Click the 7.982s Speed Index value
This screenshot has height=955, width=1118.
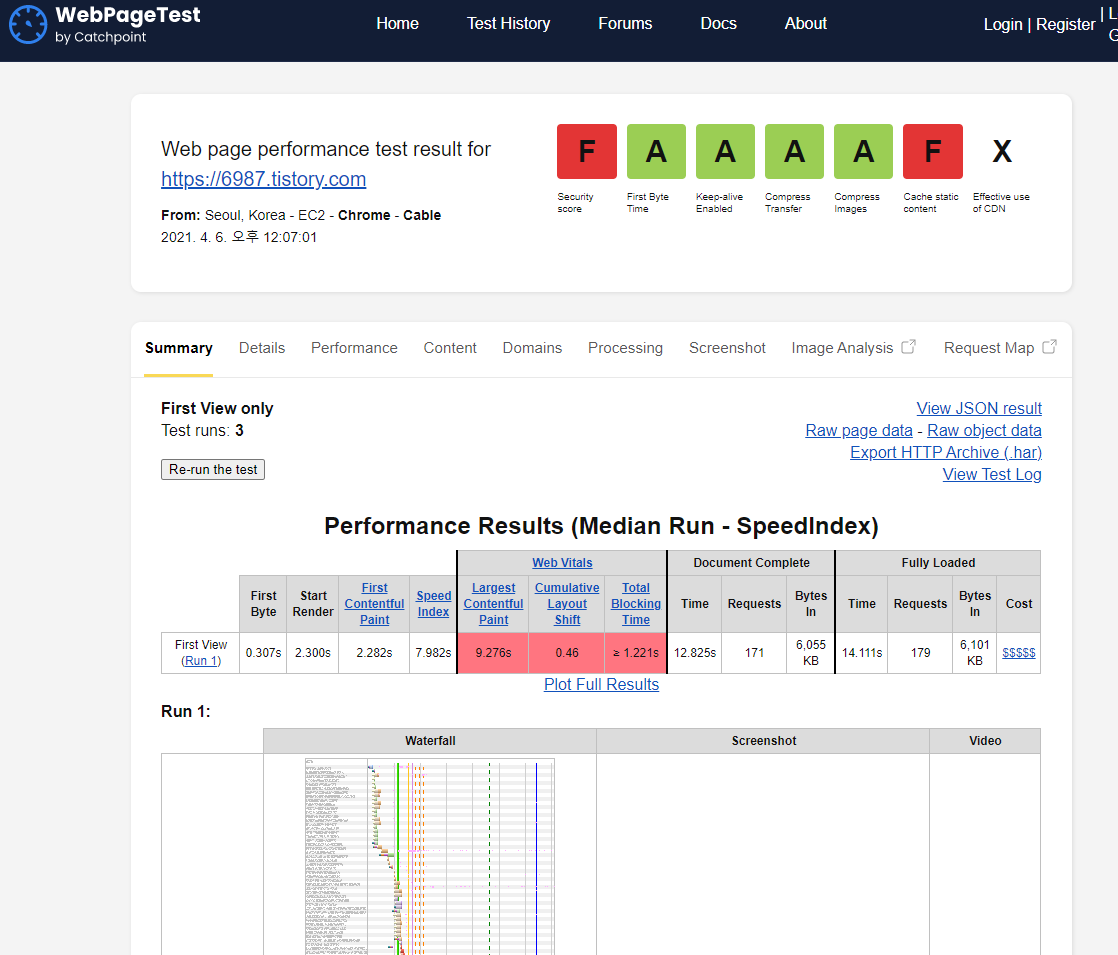tap(434, 653)
